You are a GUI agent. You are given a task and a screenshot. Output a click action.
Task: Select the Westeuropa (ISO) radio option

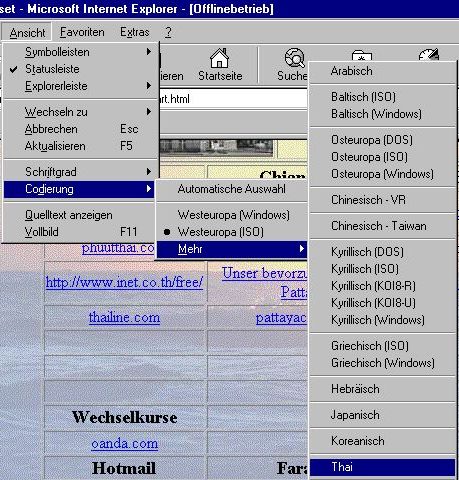tap(231, 232)
